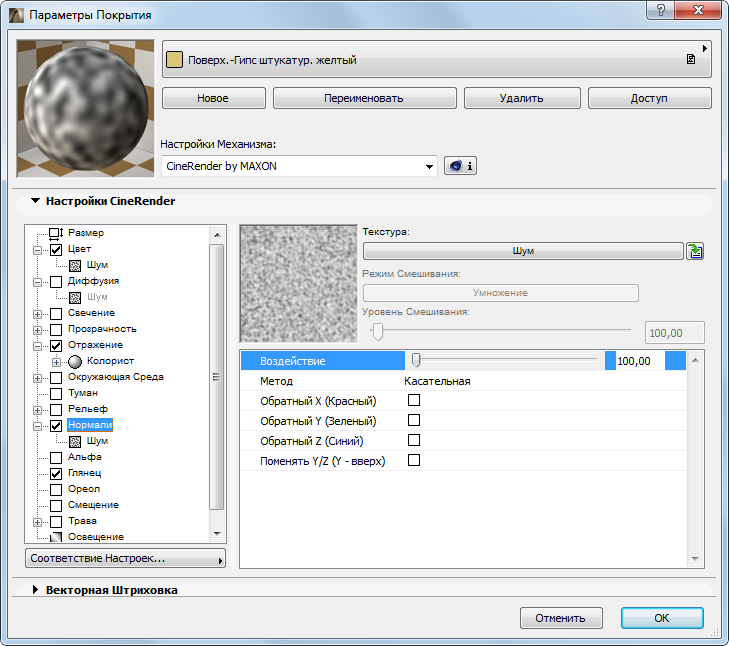Image resolution: width=729 pixels, height=646 pixels.
Task: Click the ArchiCAD icon in title bar
Action: (16, 15)
